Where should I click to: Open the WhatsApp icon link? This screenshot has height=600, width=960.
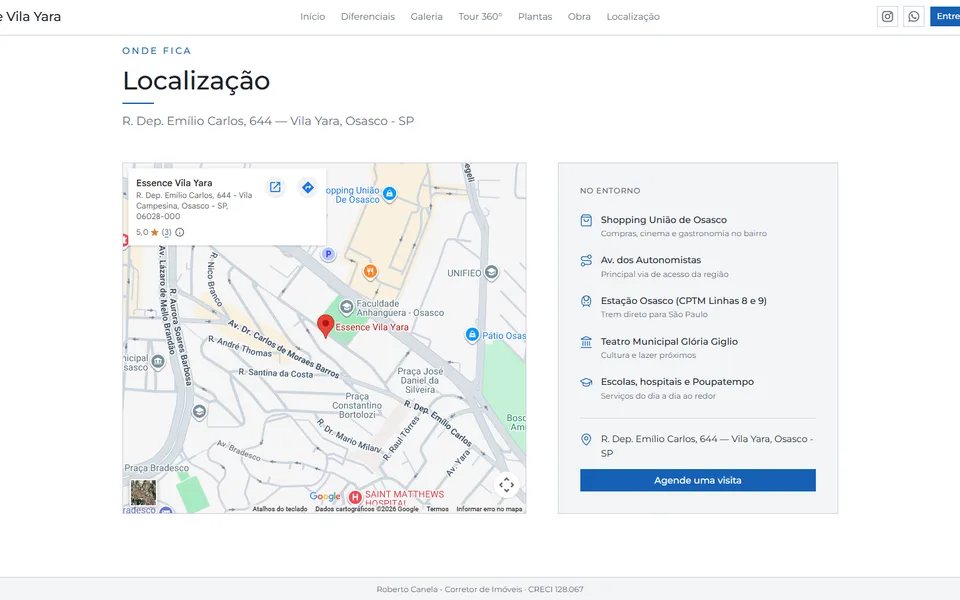pyautogui.click(x=913, y=17)
